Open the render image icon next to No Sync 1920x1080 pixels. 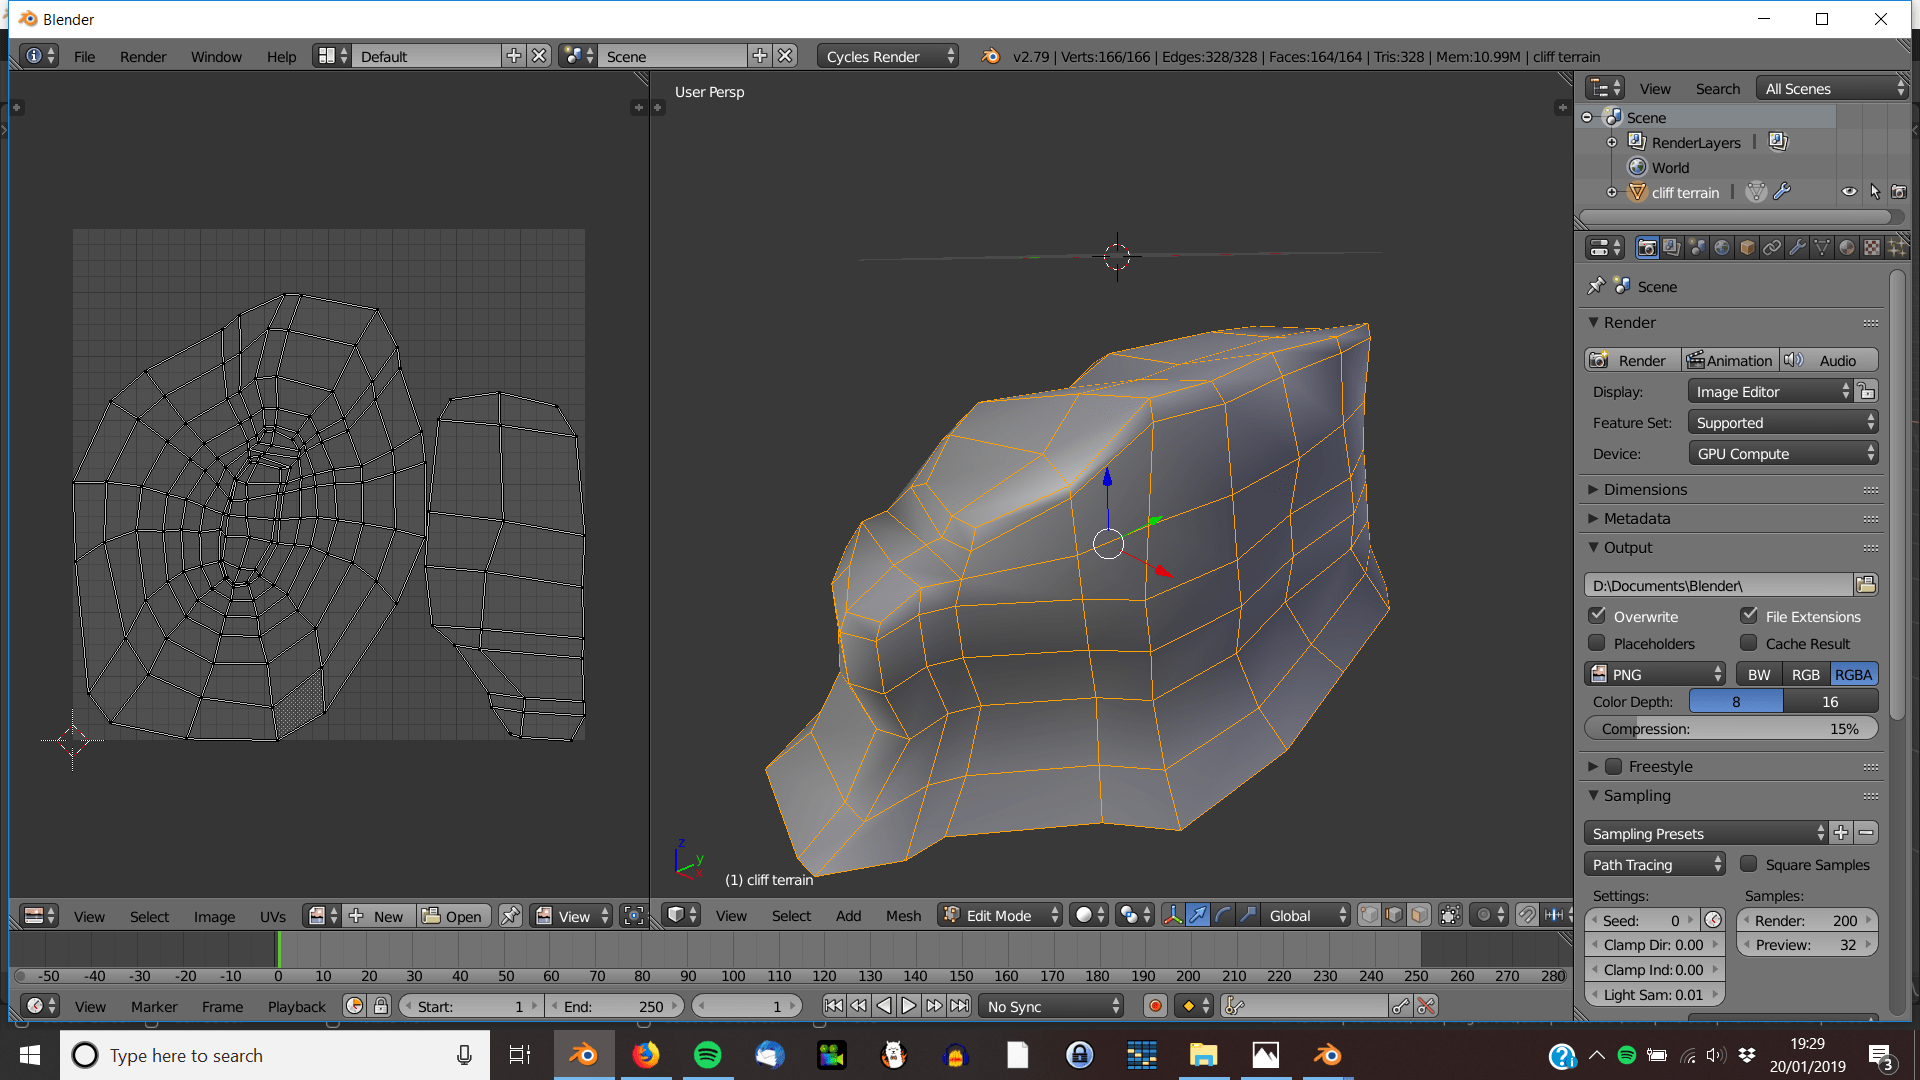(1156, 1006)
